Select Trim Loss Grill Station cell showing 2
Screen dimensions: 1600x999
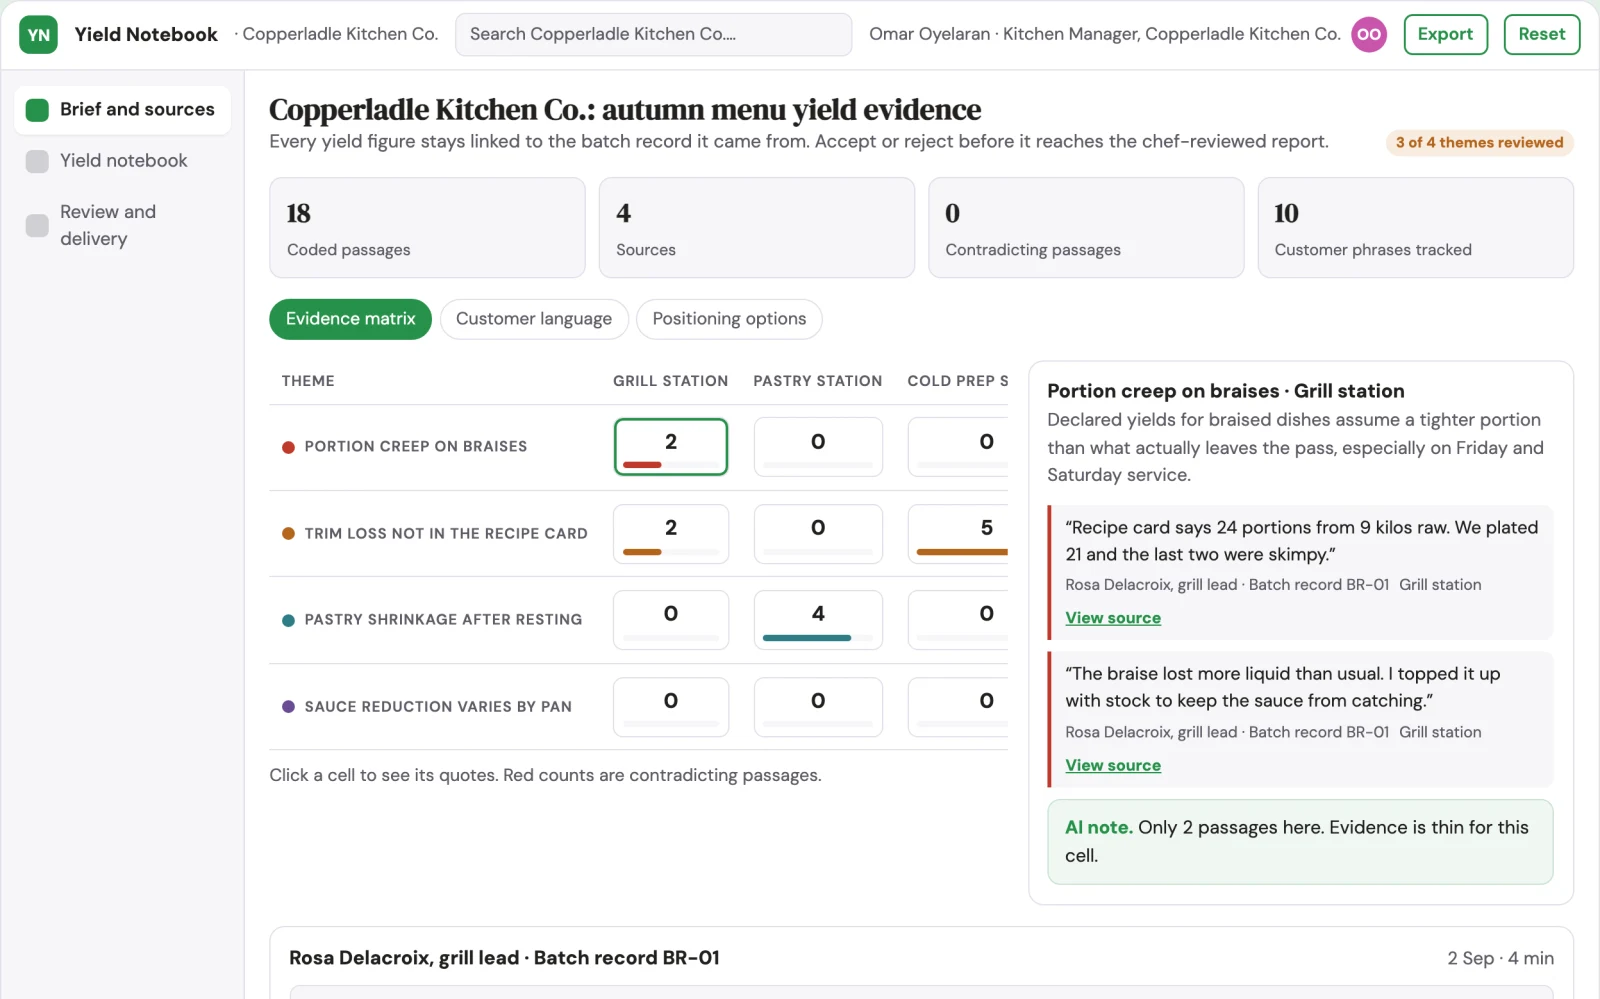pos(670,533)
